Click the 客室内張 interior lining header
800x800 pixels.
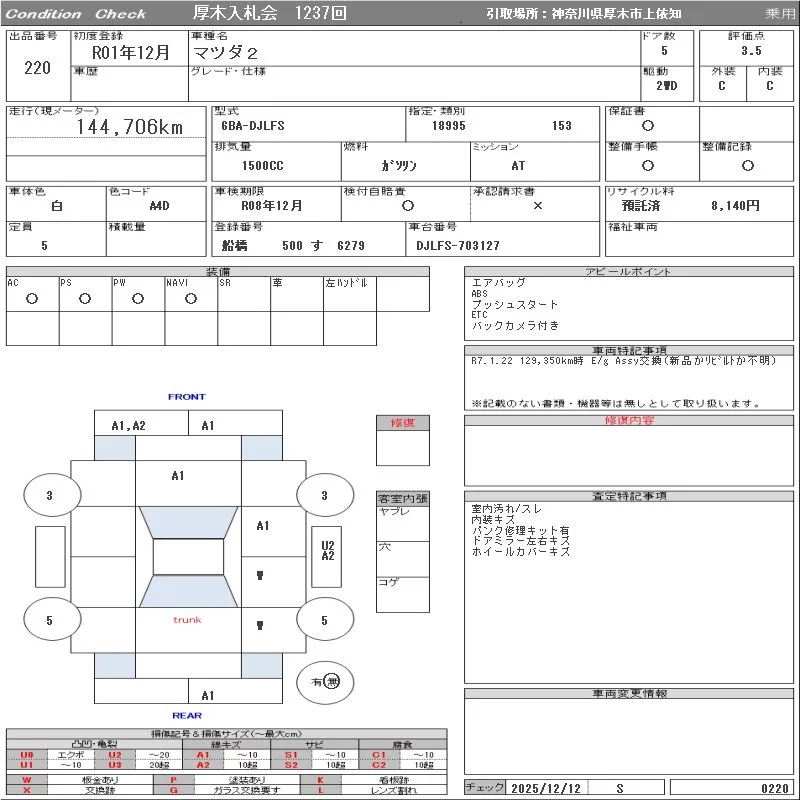pos(403,498)
